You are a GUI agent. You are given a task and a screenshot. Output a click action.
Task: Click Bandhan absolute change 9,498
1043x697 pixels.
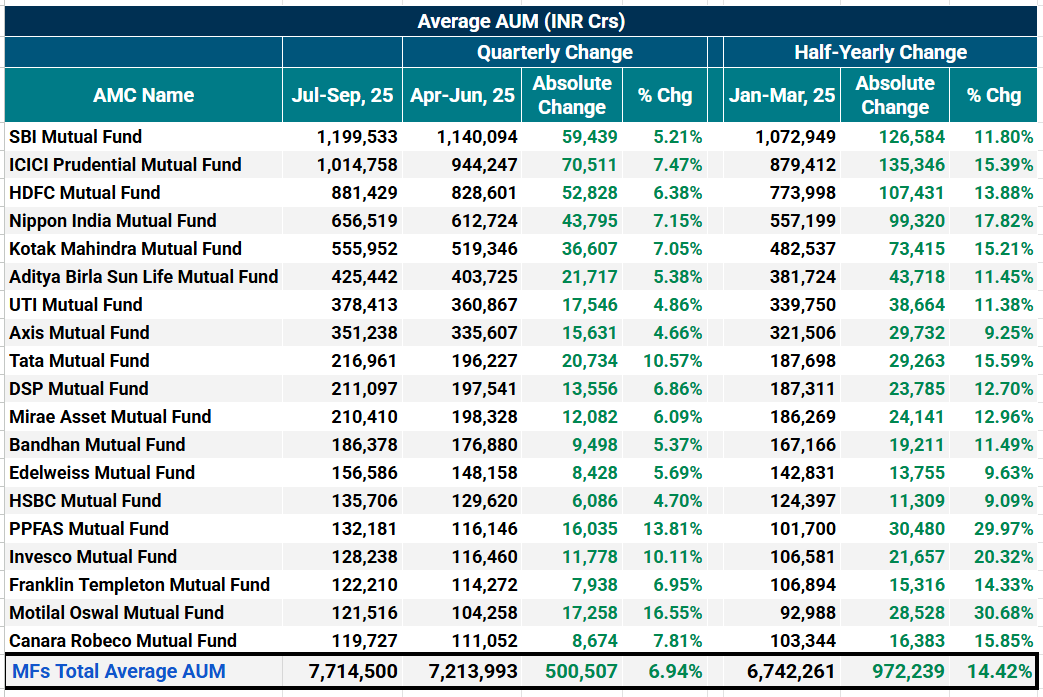pyautogui.click(x=595, y=445)
